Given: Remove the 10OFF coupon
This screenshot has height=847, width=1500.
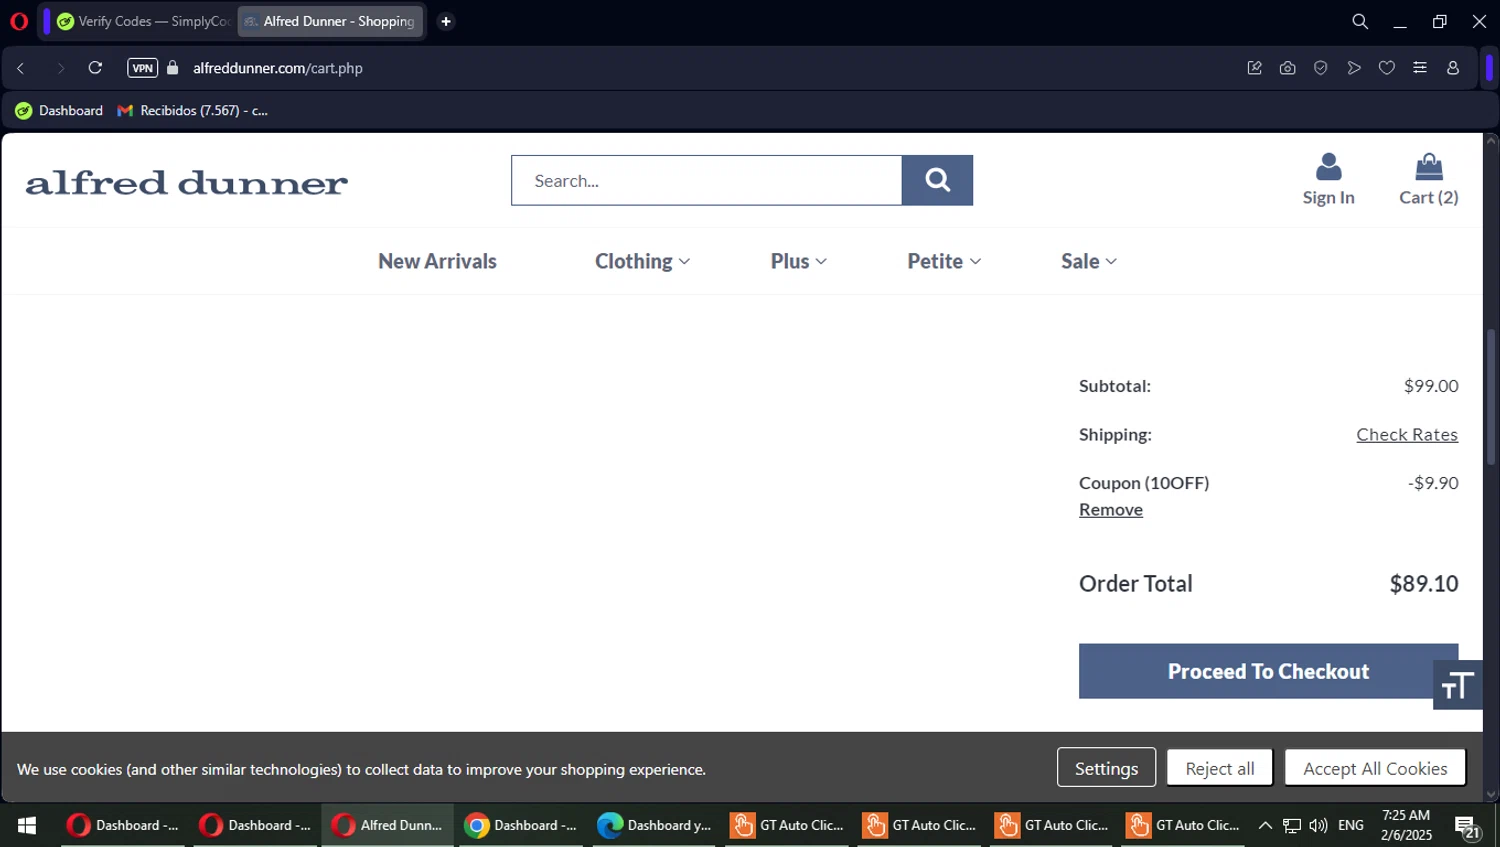Looking at the screenshot, I should (x=1111, y=509).
